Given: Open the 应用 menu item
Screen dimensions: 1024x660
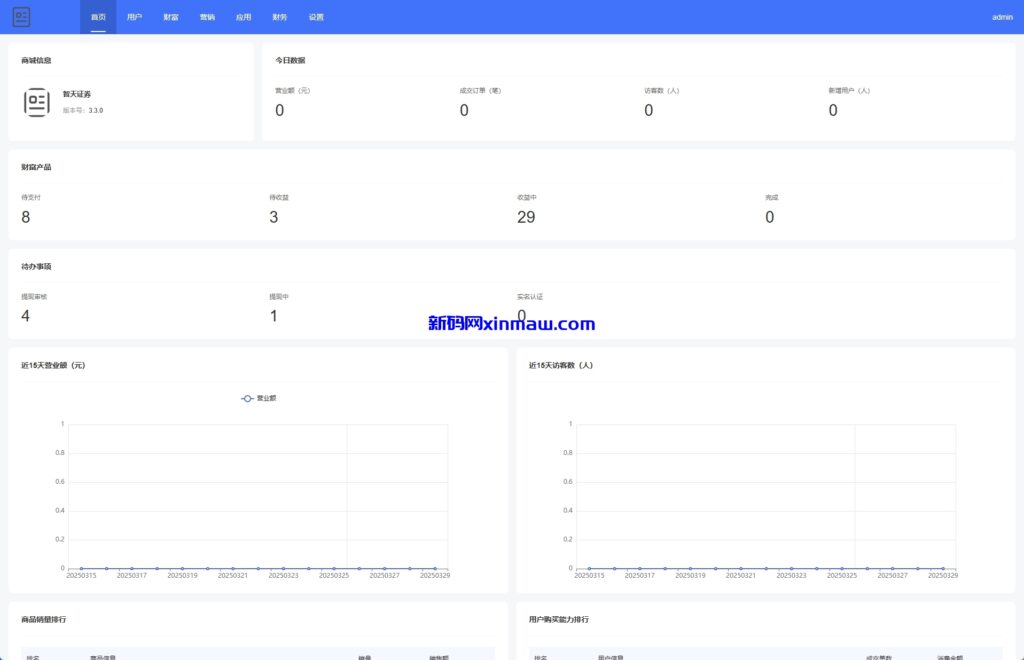Looking at the screenshot, I should pos(243,17).
